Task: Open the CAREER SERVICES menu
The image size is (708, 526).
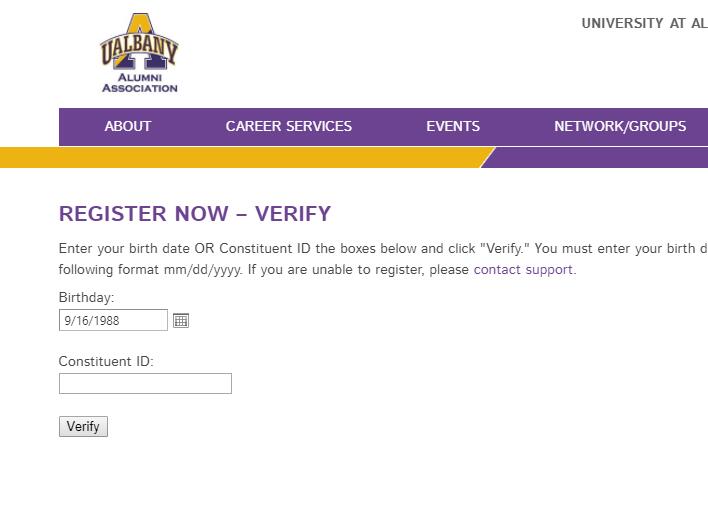Action: (x=289, y=126)
